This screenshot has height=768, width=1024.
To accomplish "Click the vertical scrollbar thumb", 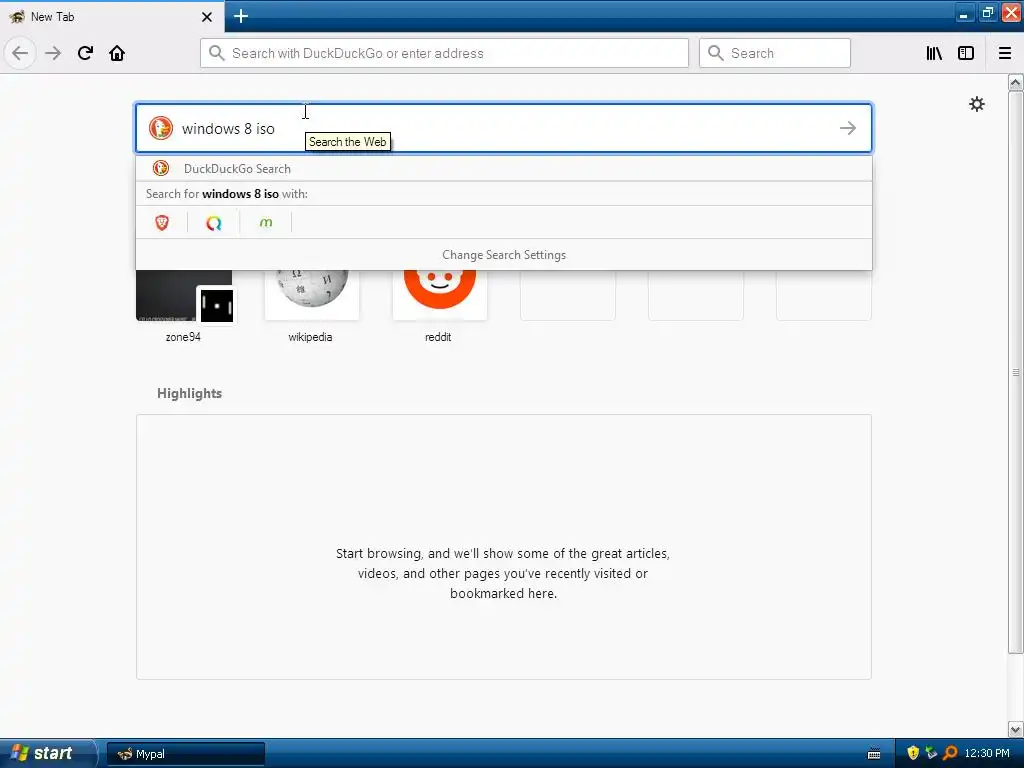I will pos(1015,372).
